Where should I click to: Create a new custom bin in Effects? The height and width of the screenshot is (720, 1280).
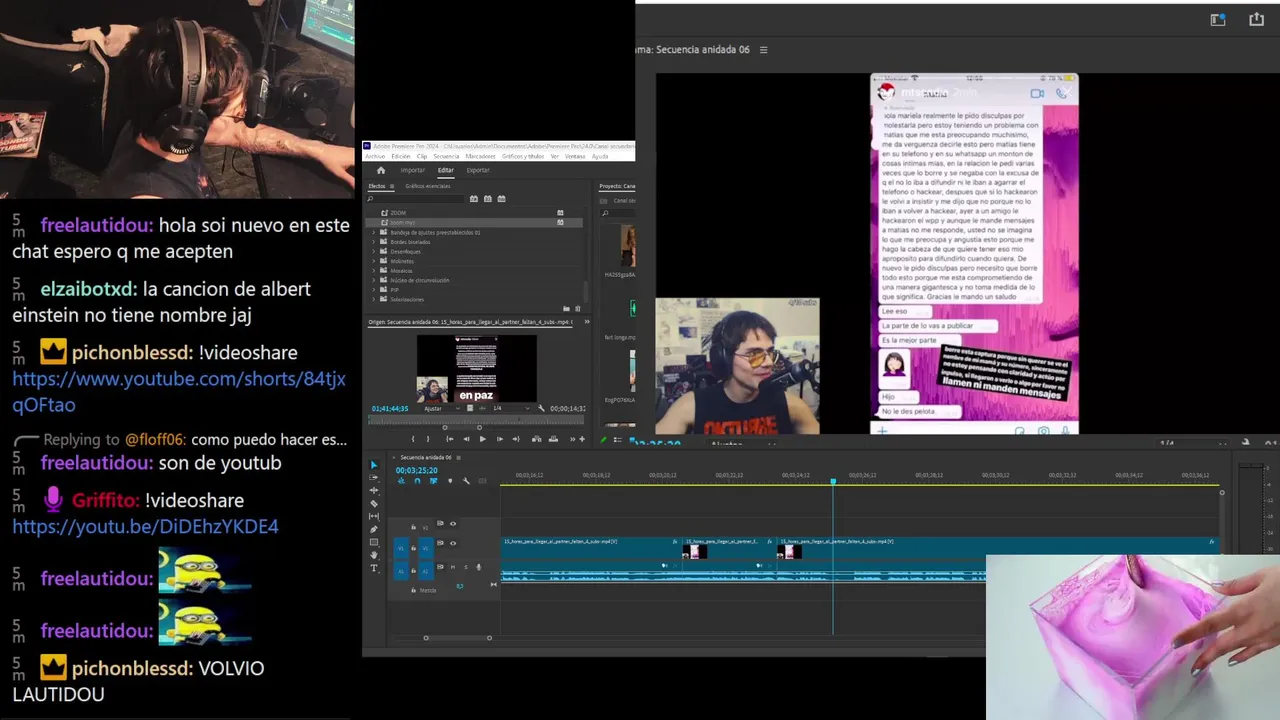pos(566,308)
